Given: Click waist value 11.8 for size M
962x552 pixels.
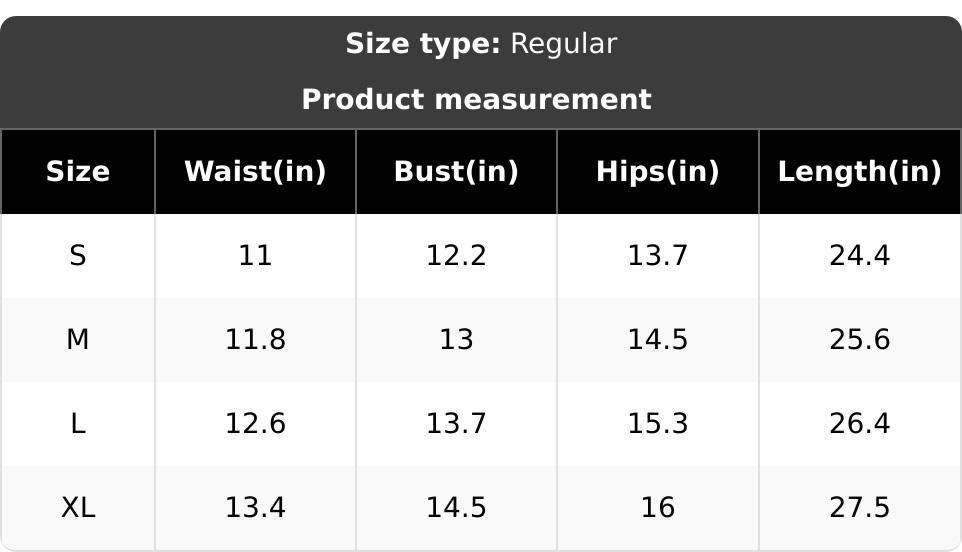Looking at the screenshot, I should pos(255,340).
